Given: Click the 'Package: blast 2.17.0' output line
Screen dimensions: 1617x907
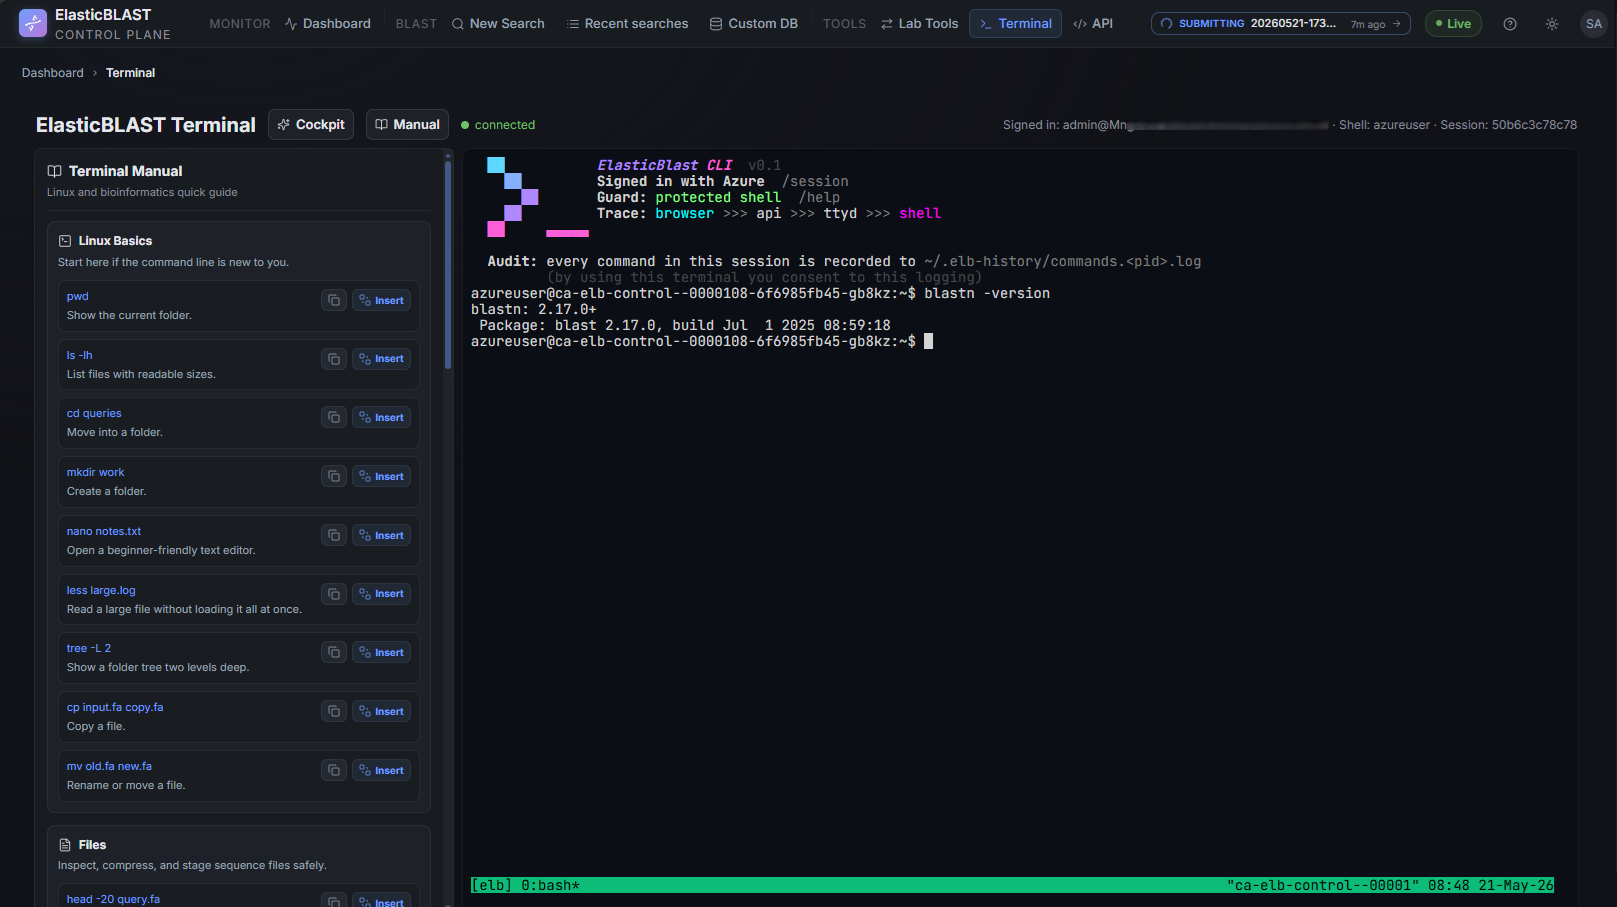Looking at the screenshot, I should coord(684,325).
